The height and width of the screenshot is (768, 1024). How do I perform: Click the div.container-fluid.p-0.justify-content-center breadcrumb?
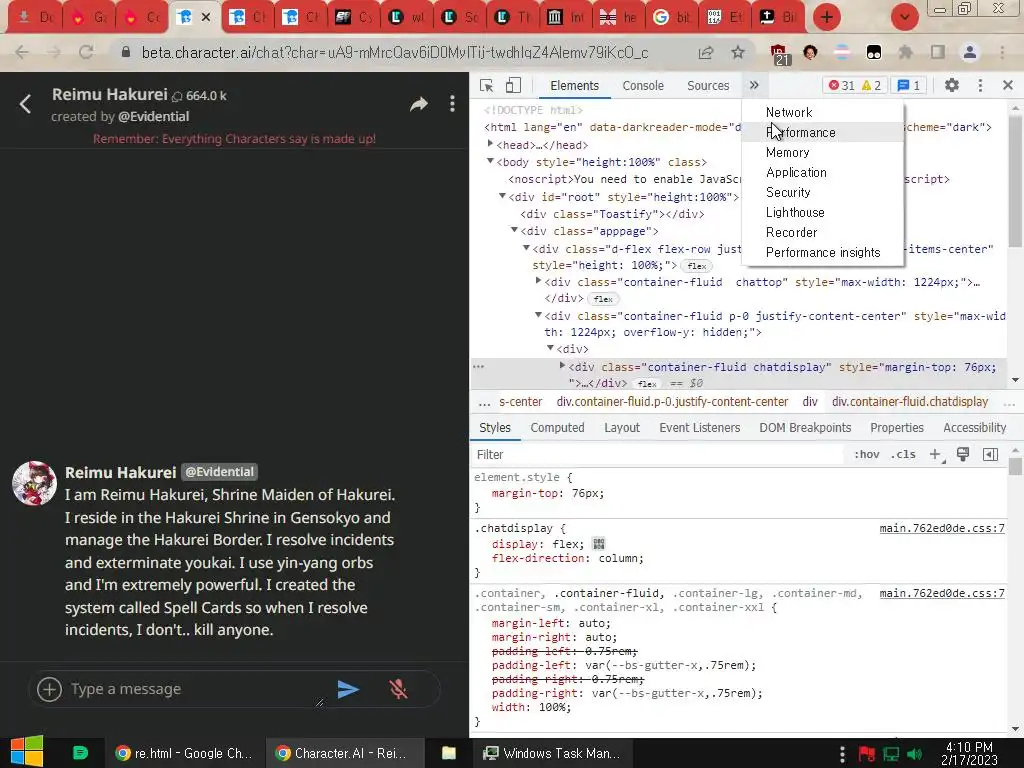(x=672, y=402)
